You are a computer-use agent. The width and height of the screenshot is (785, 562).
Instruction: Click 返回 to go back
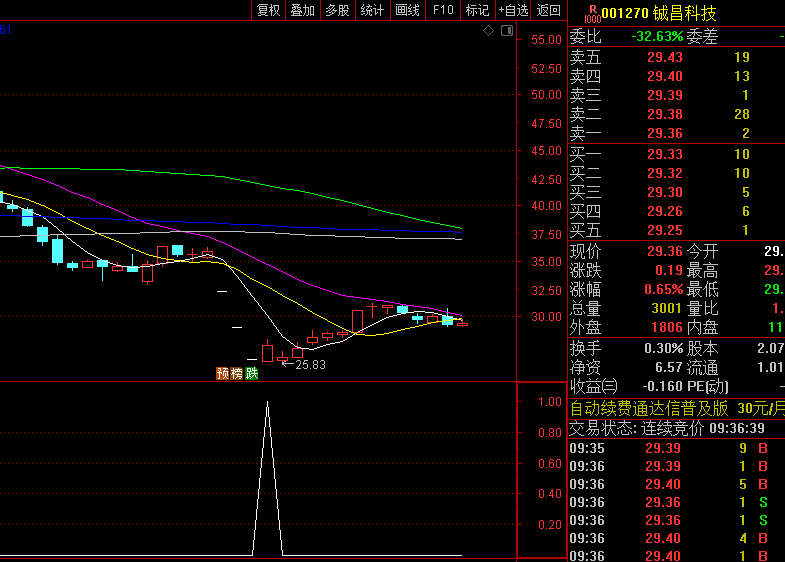[549, 10]
